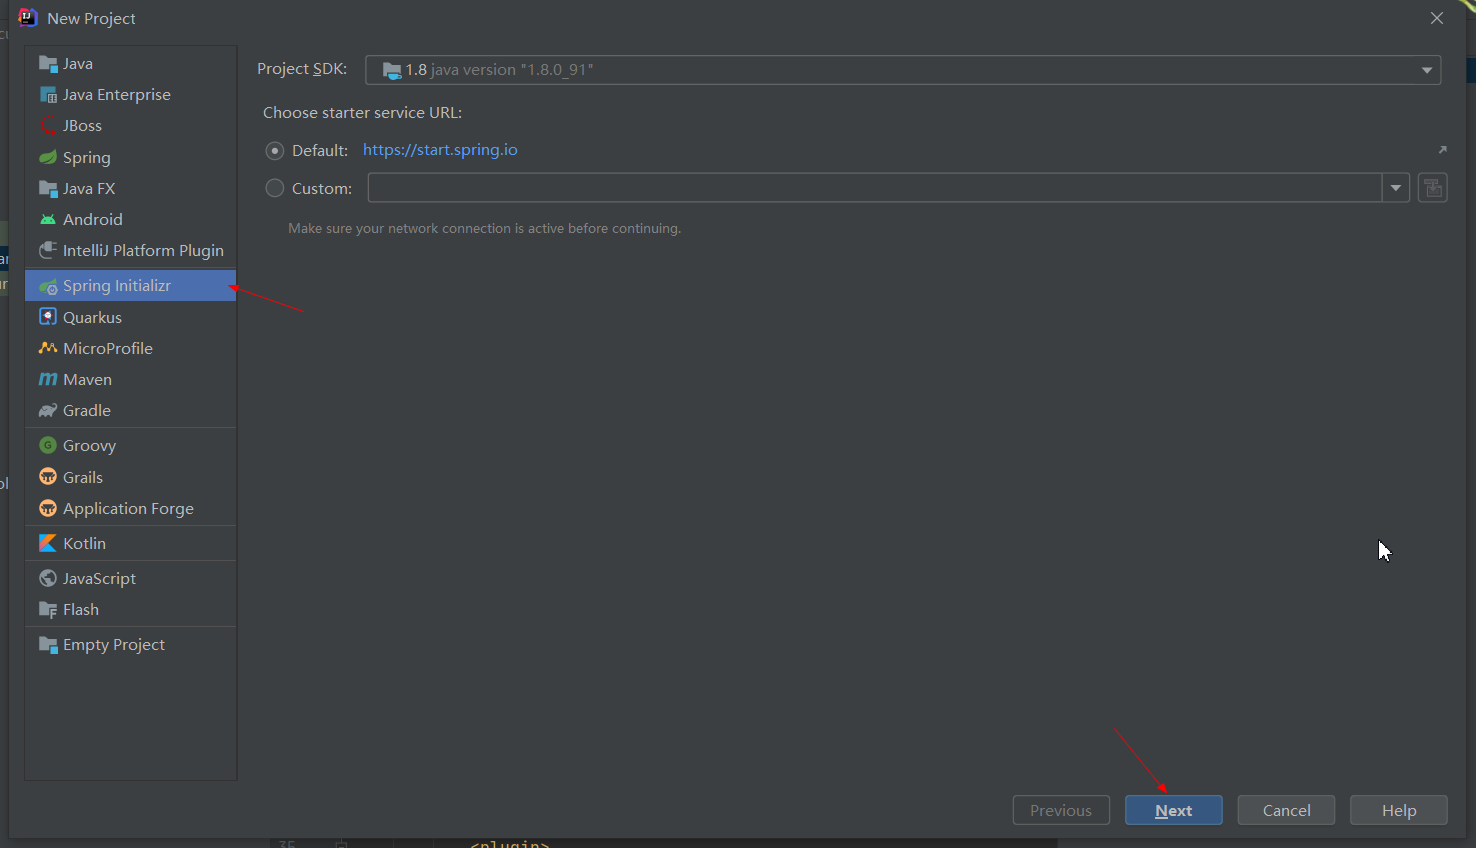Select the Spring list entry

[x=130, y=157]
